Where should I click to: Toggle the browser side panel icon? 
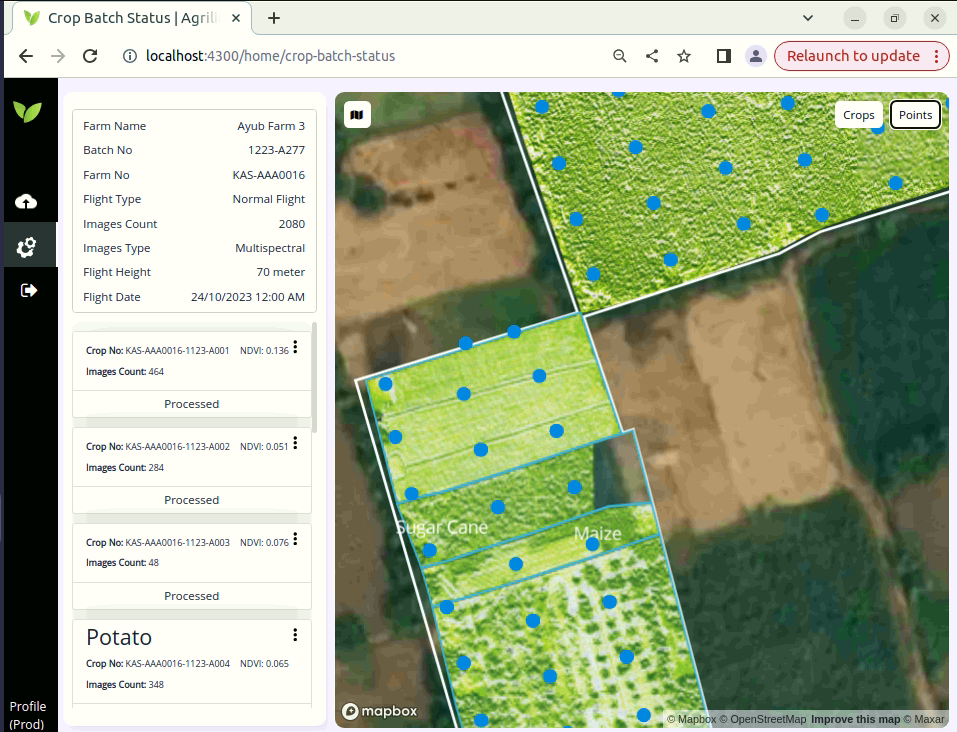pos(723,56)
